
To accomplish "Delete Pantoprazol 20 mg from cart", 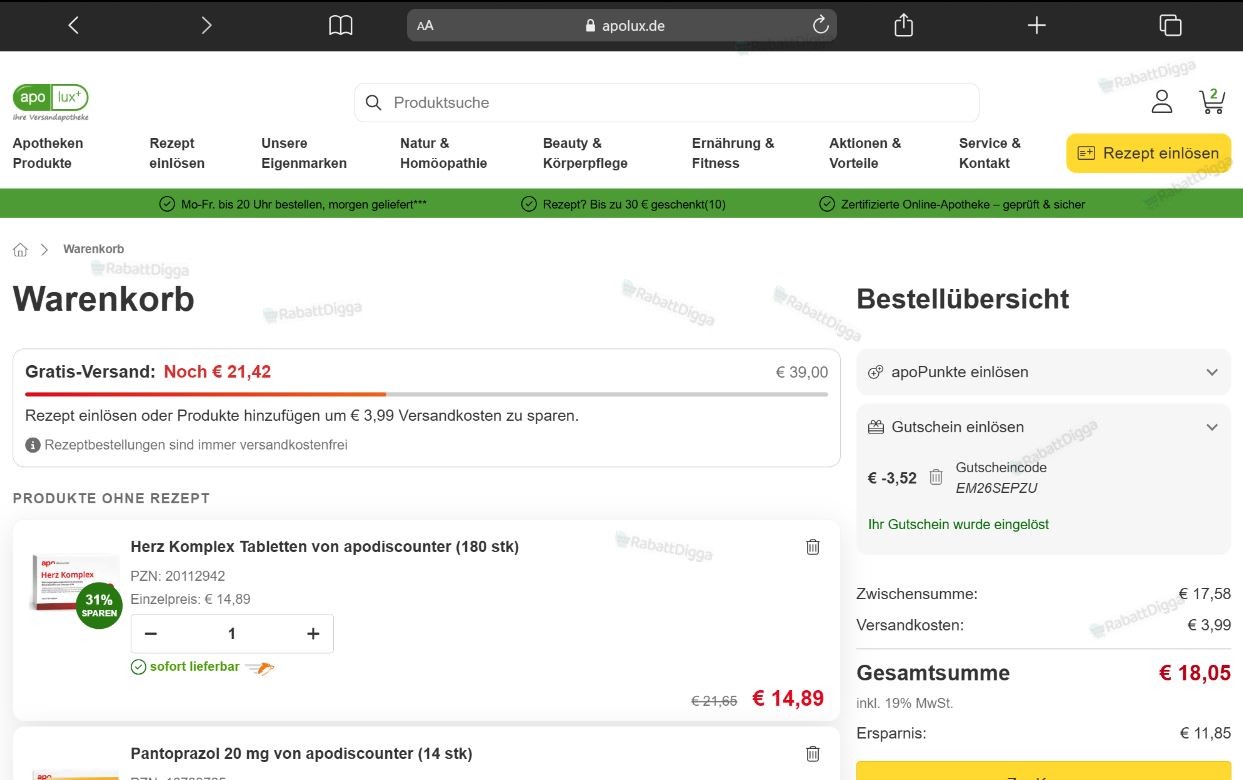I will pos(813,753).
